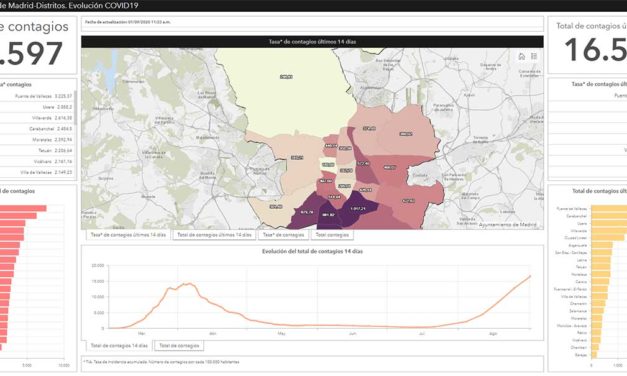Select the Moratalaz row in rate list
This screenshot has width=627, height=376.
37,140
